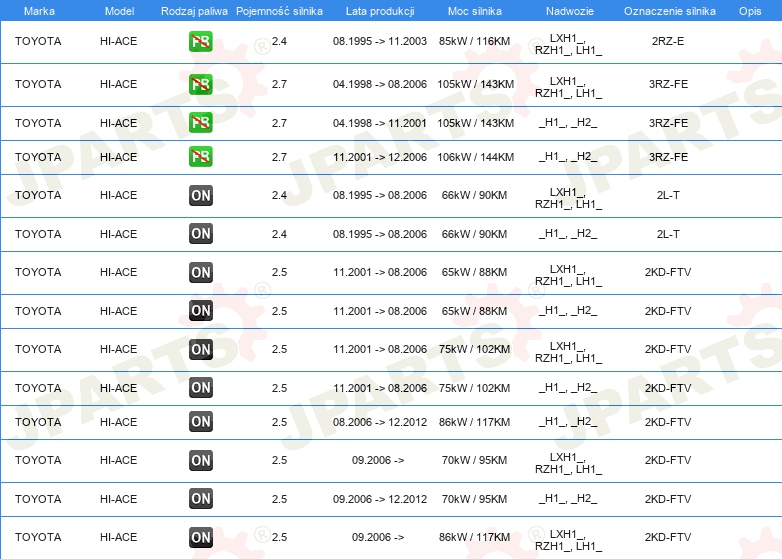Click the ON icon in the 65kW / 88KM _H1_, _H2_ row
Viewport: 782px width, 559px height.
coord(200,311)
